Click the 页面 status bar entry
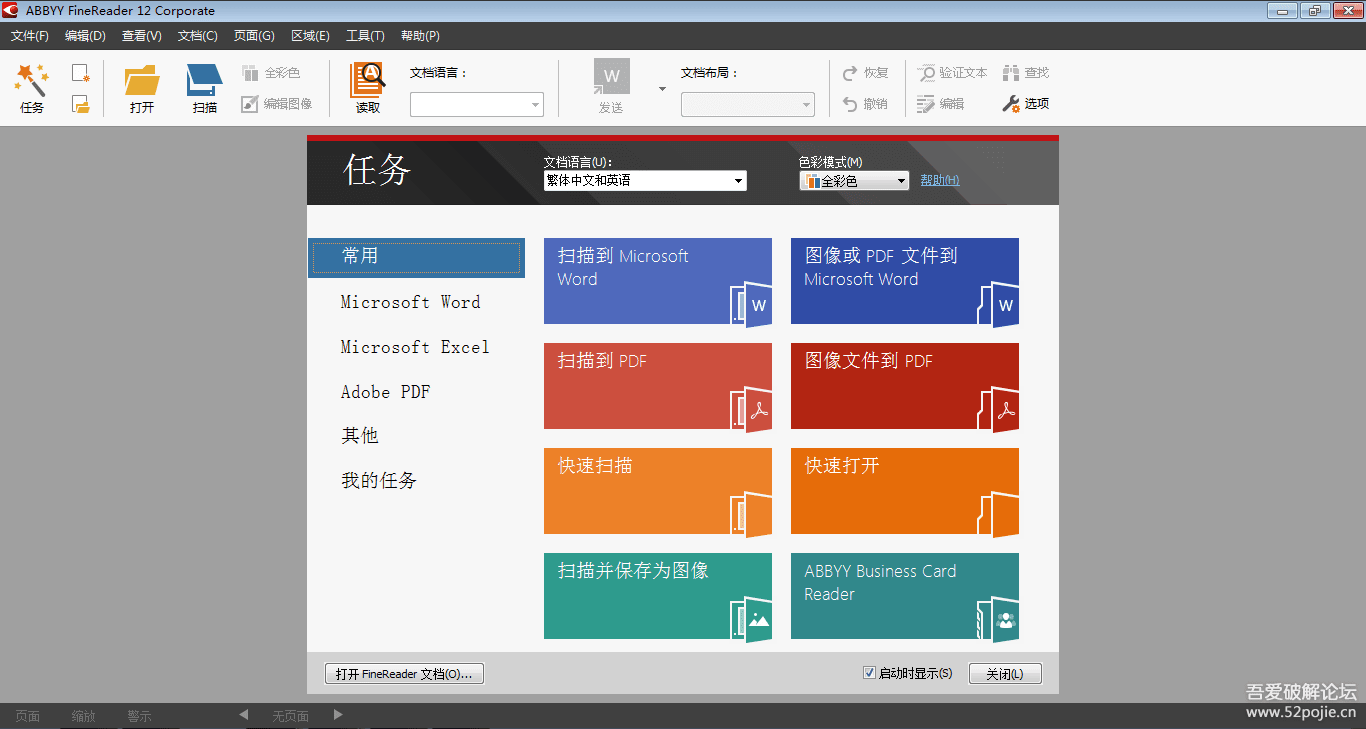The width and height of the screenshot is (1366, 729). [27, 716]
